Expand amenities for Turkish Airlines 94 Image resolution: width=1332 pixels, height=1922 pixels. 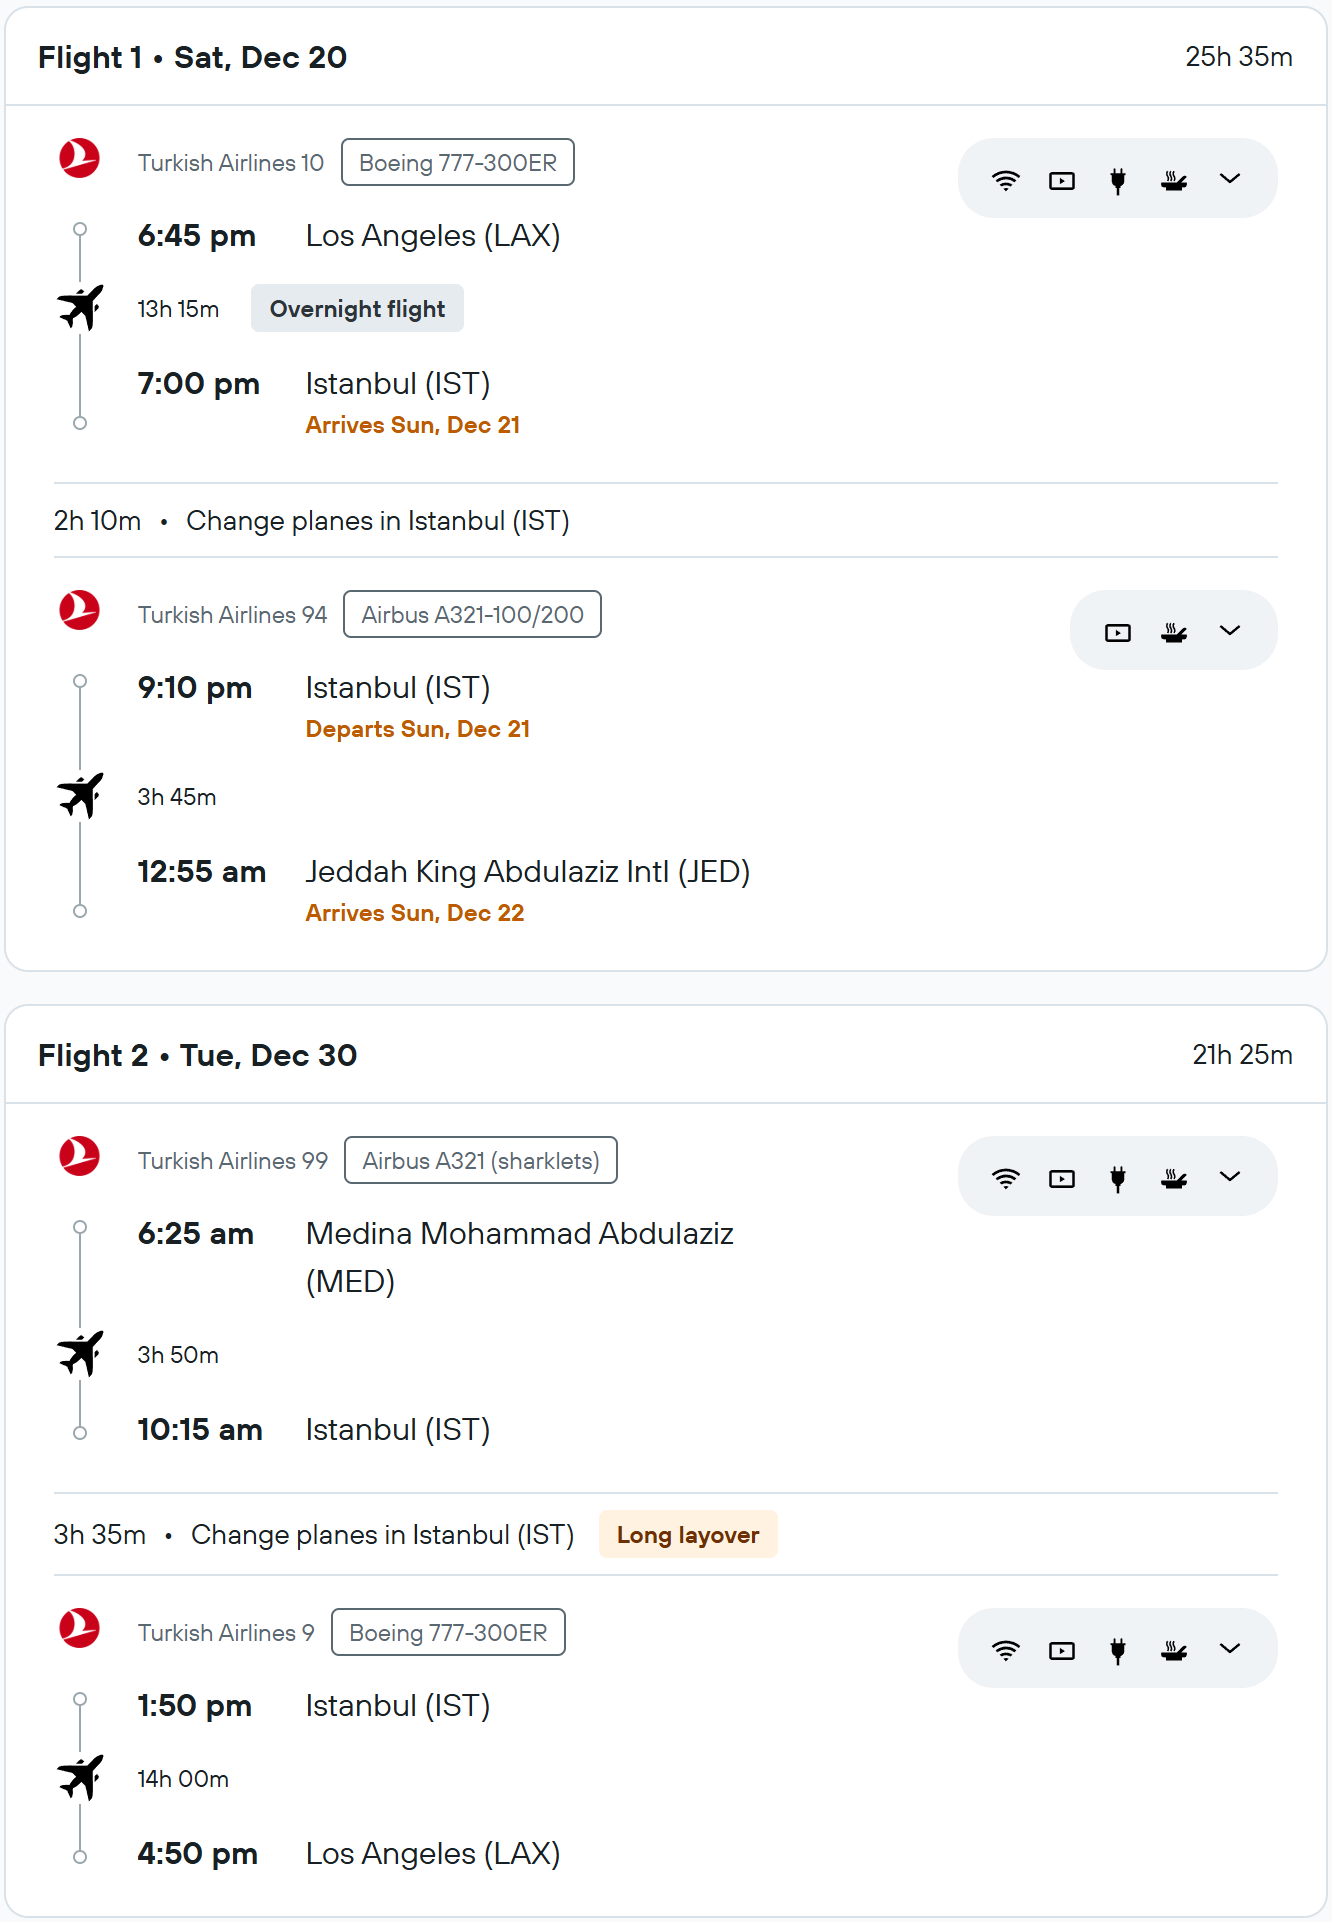coord(1230,631)
